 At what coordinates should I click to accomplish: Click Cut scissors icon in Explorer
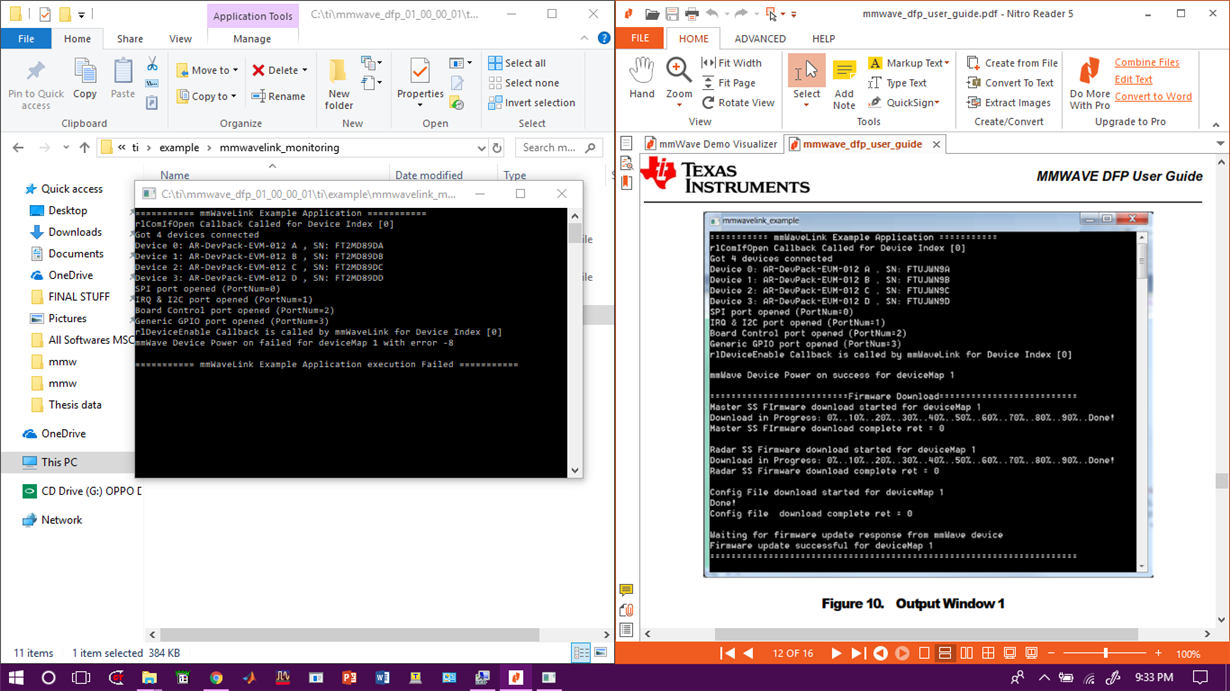coord(152,64)
